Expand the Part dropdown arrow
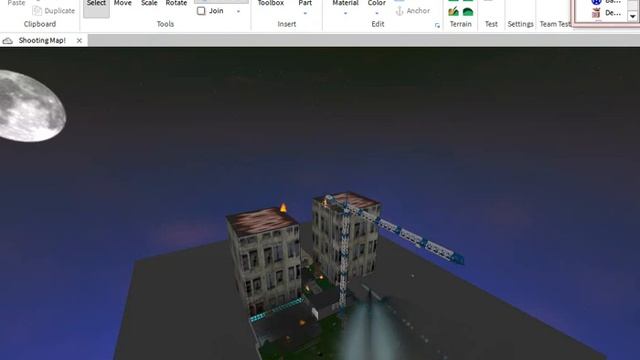The image size is (640, 360). click(x=305, y=14)
